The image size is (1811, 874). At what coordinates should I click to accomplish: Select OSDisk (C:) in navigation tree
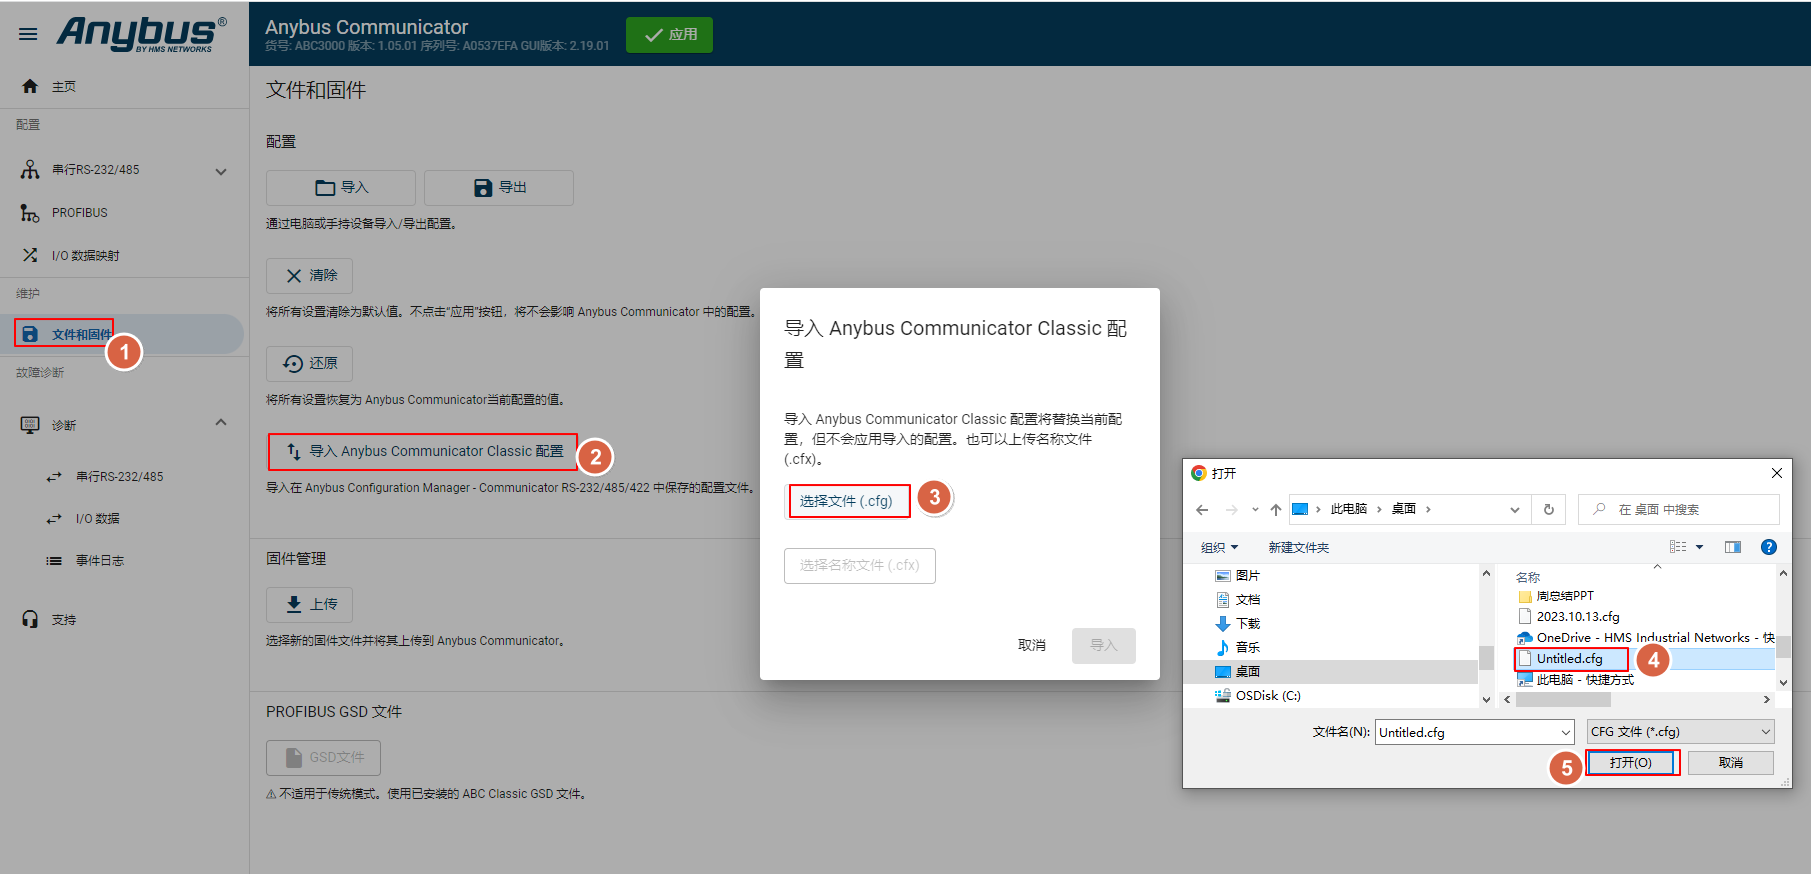1268,696
